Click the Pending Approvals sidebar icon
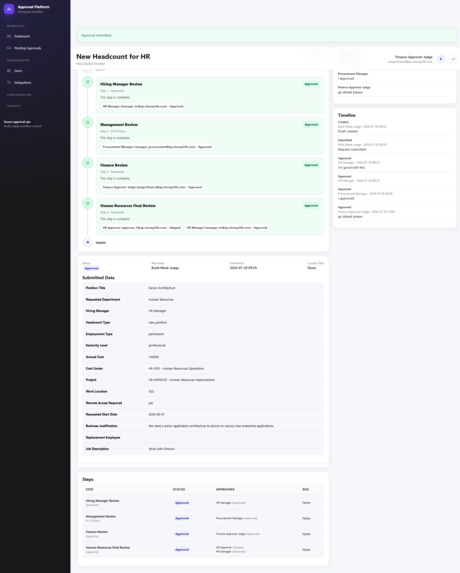 [x=9, y=48]
